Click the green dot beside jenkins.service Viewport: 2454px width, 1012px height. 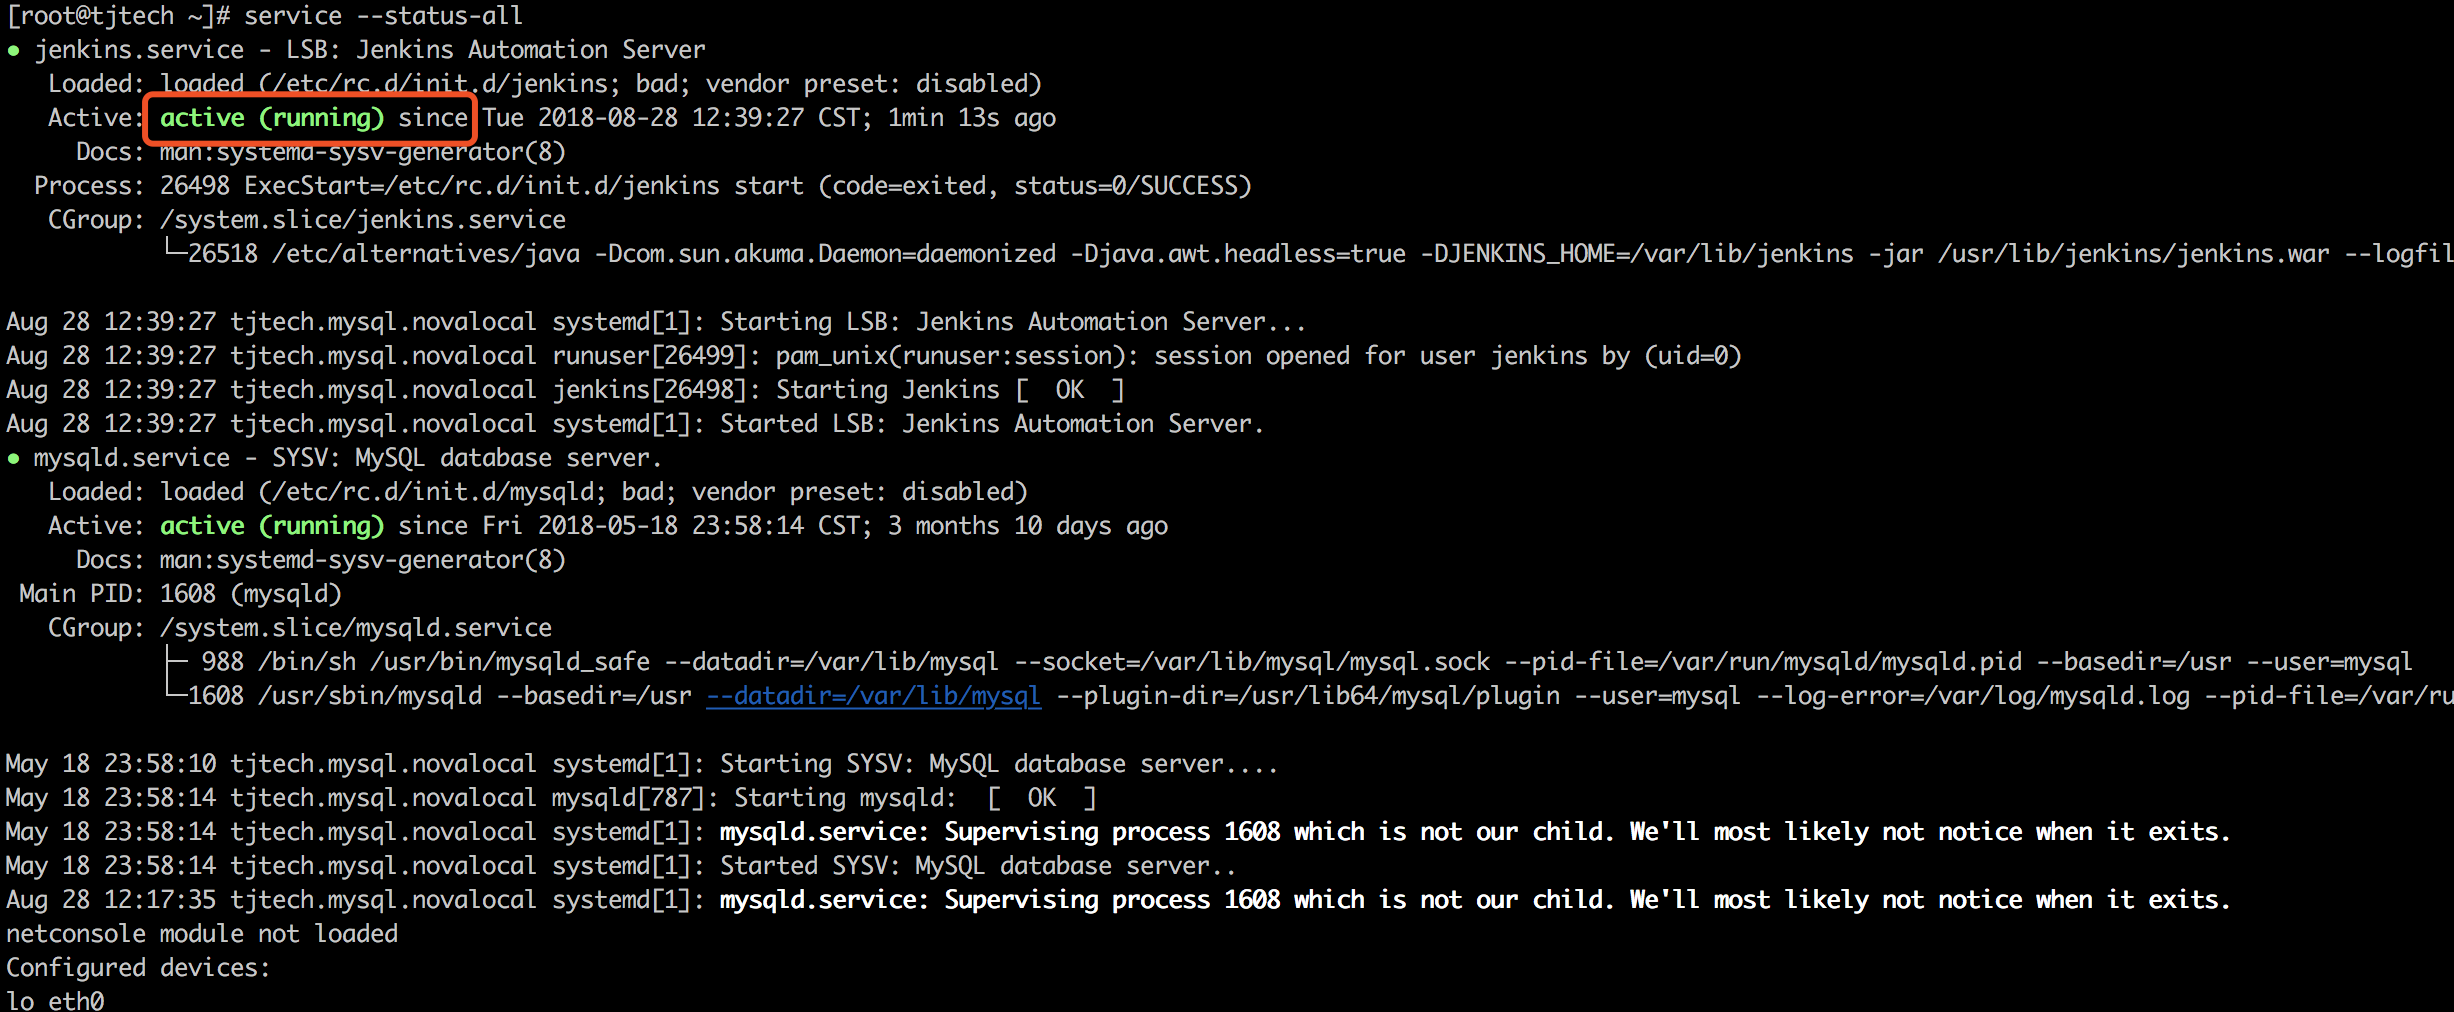tap(13, 51)
